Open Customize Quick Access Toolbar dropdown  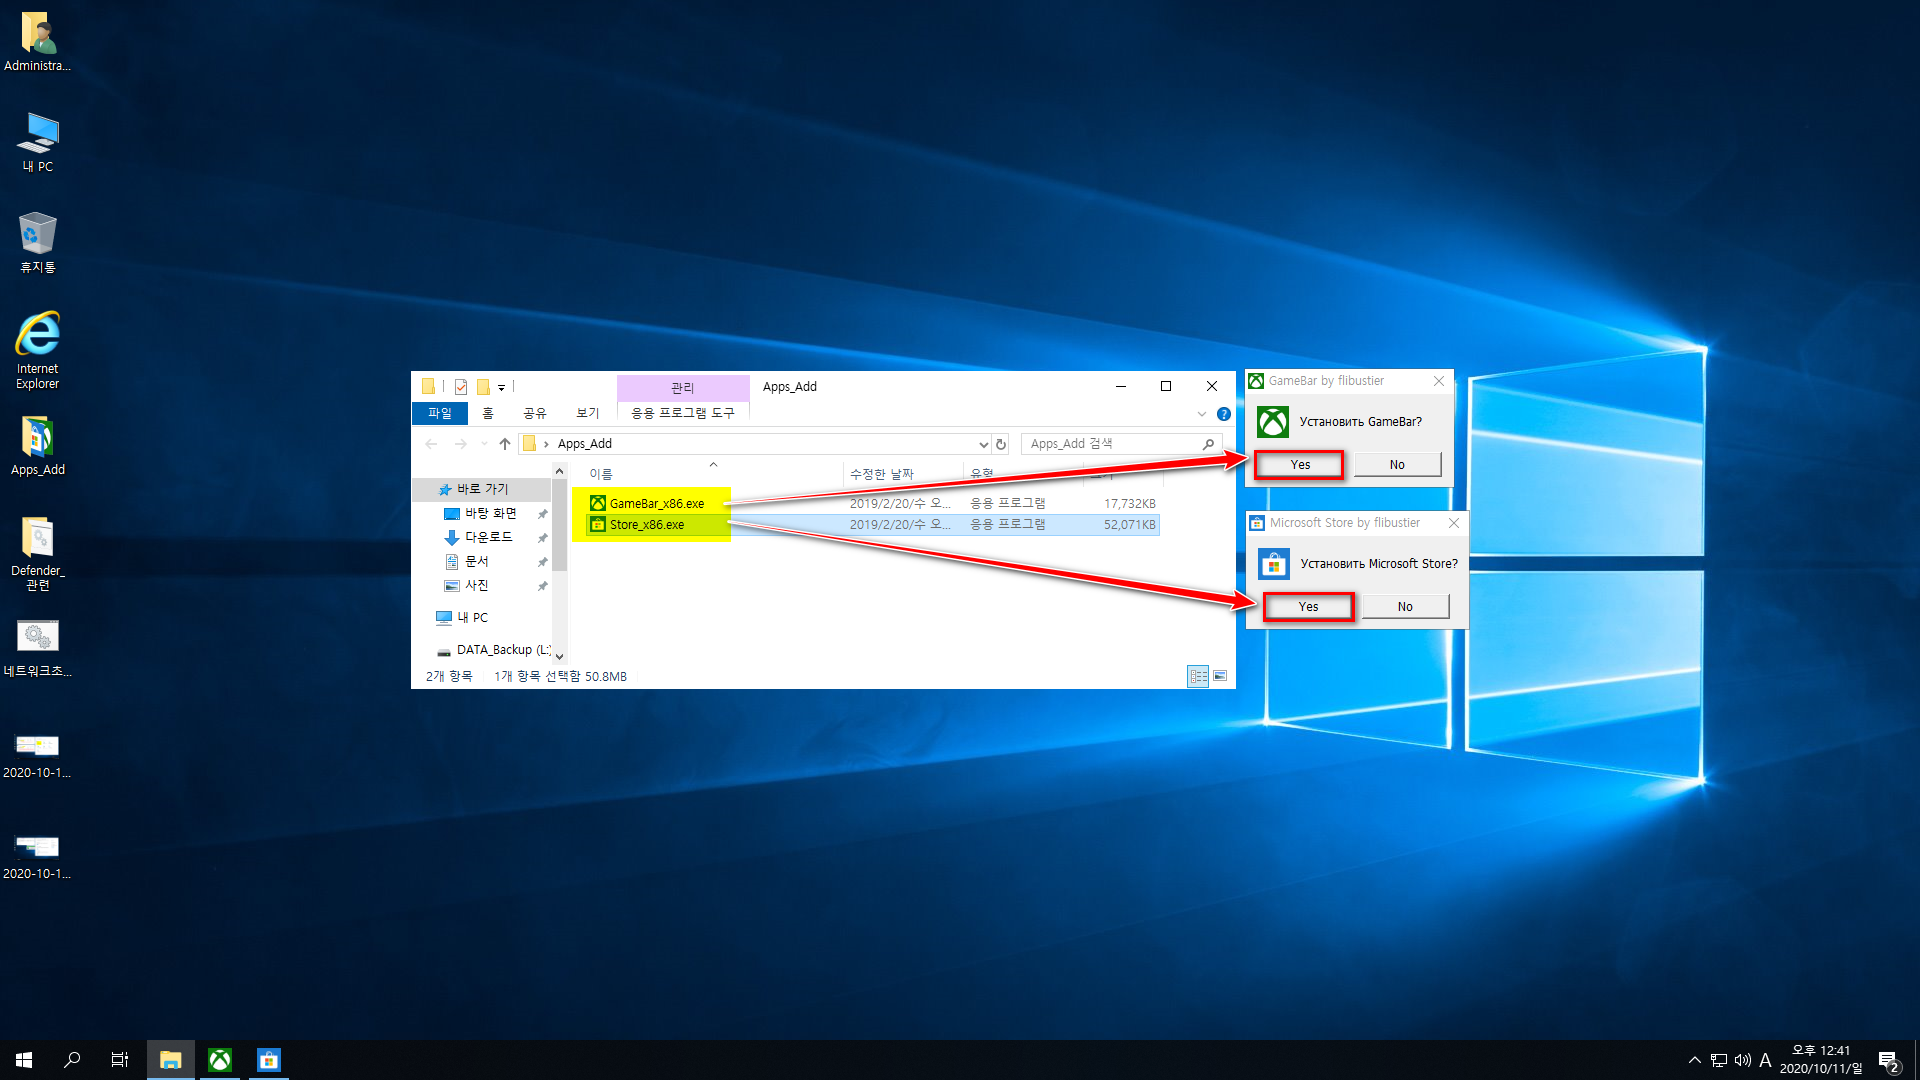pyautogui.click(x=502, y=387)
